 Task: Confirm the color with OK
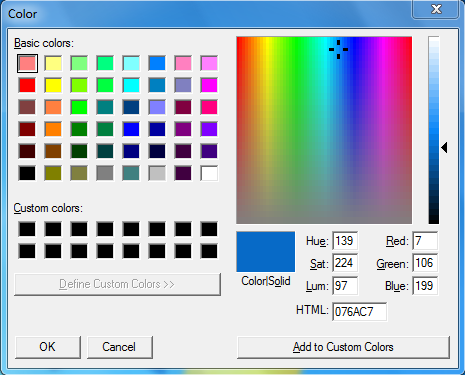[48, 347]
